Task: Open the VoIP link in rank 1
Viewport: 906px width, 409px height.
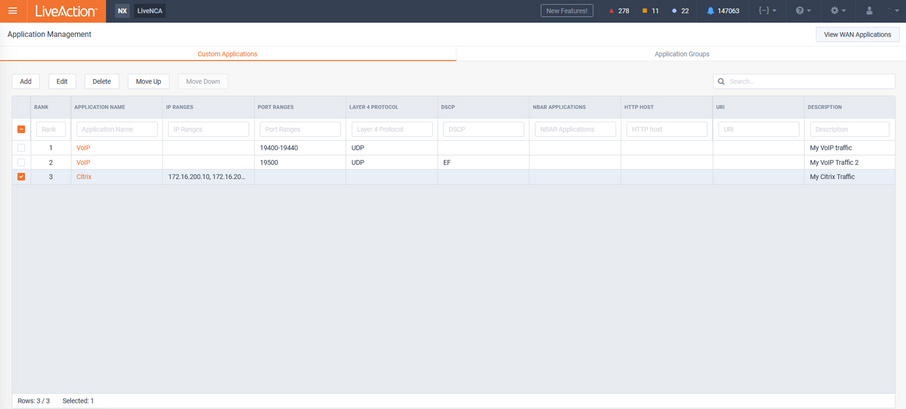Action: (83, 148)
